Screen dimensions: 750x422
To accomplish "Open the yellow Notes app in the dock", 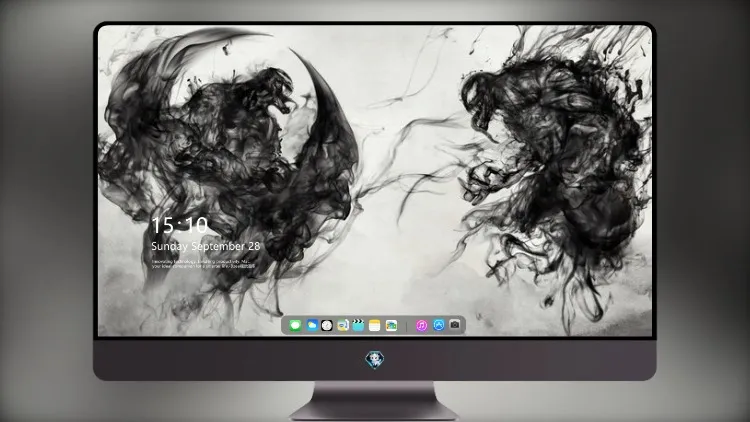I will pos(375,326).
